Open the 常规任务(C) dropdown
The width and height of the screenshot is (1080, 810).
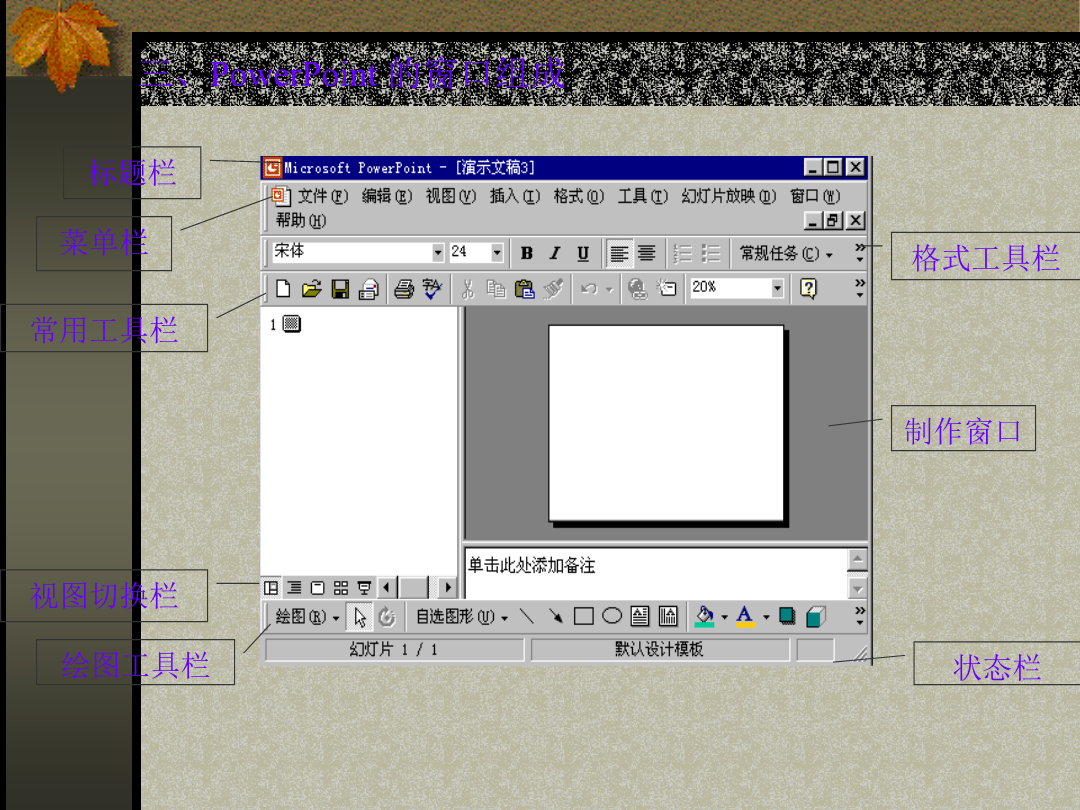pyautogui.click(x=787, y=253)
